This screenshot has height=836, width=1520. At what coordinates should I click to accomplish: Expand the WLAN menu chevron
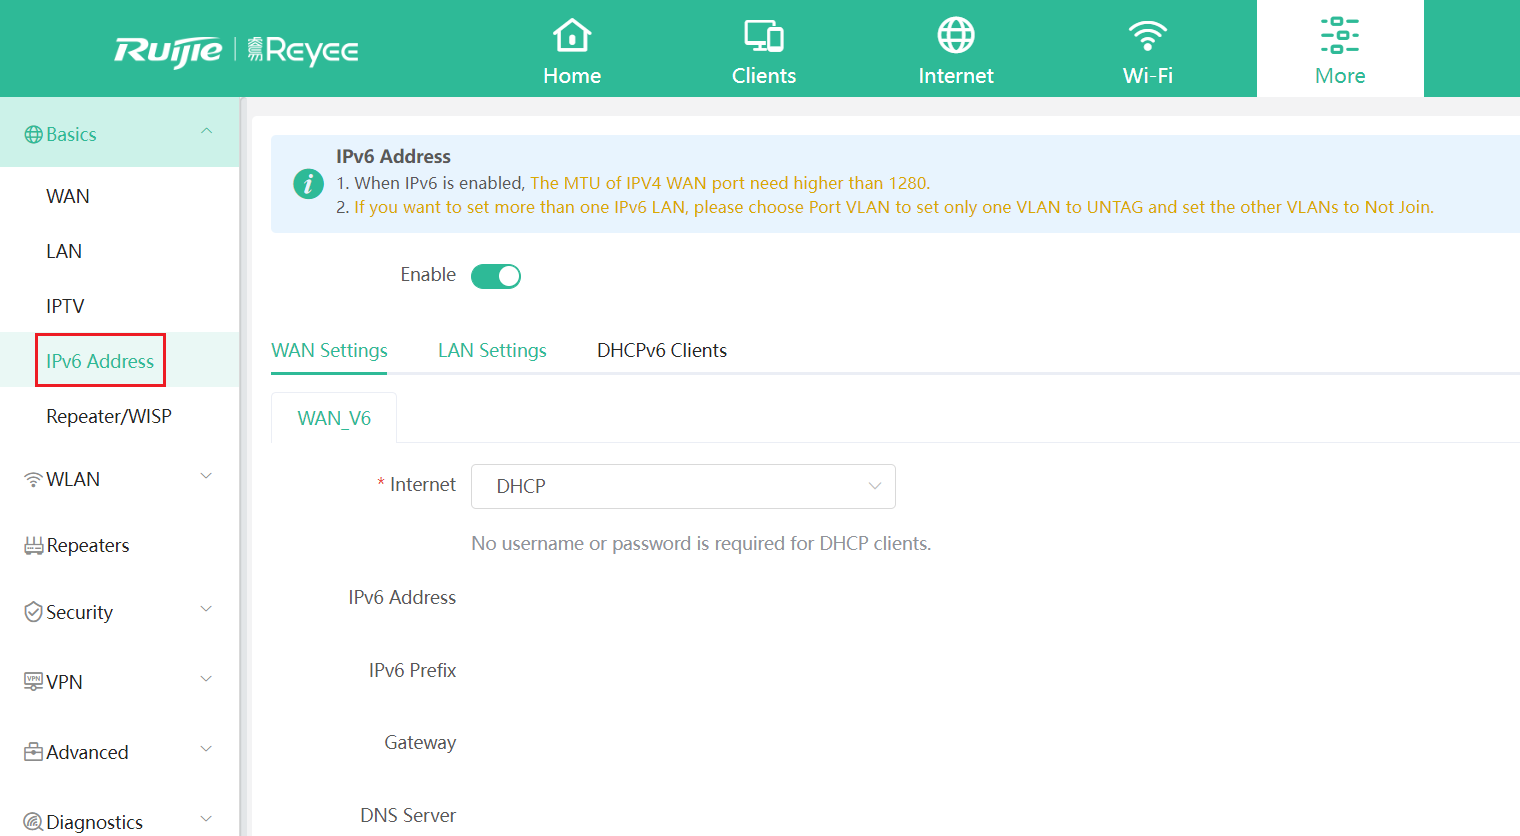click(x=207, y=477)
